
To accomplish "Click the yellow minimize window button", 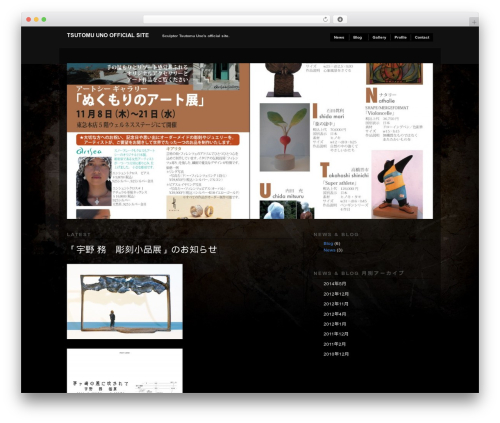I will tap(36, 19).
